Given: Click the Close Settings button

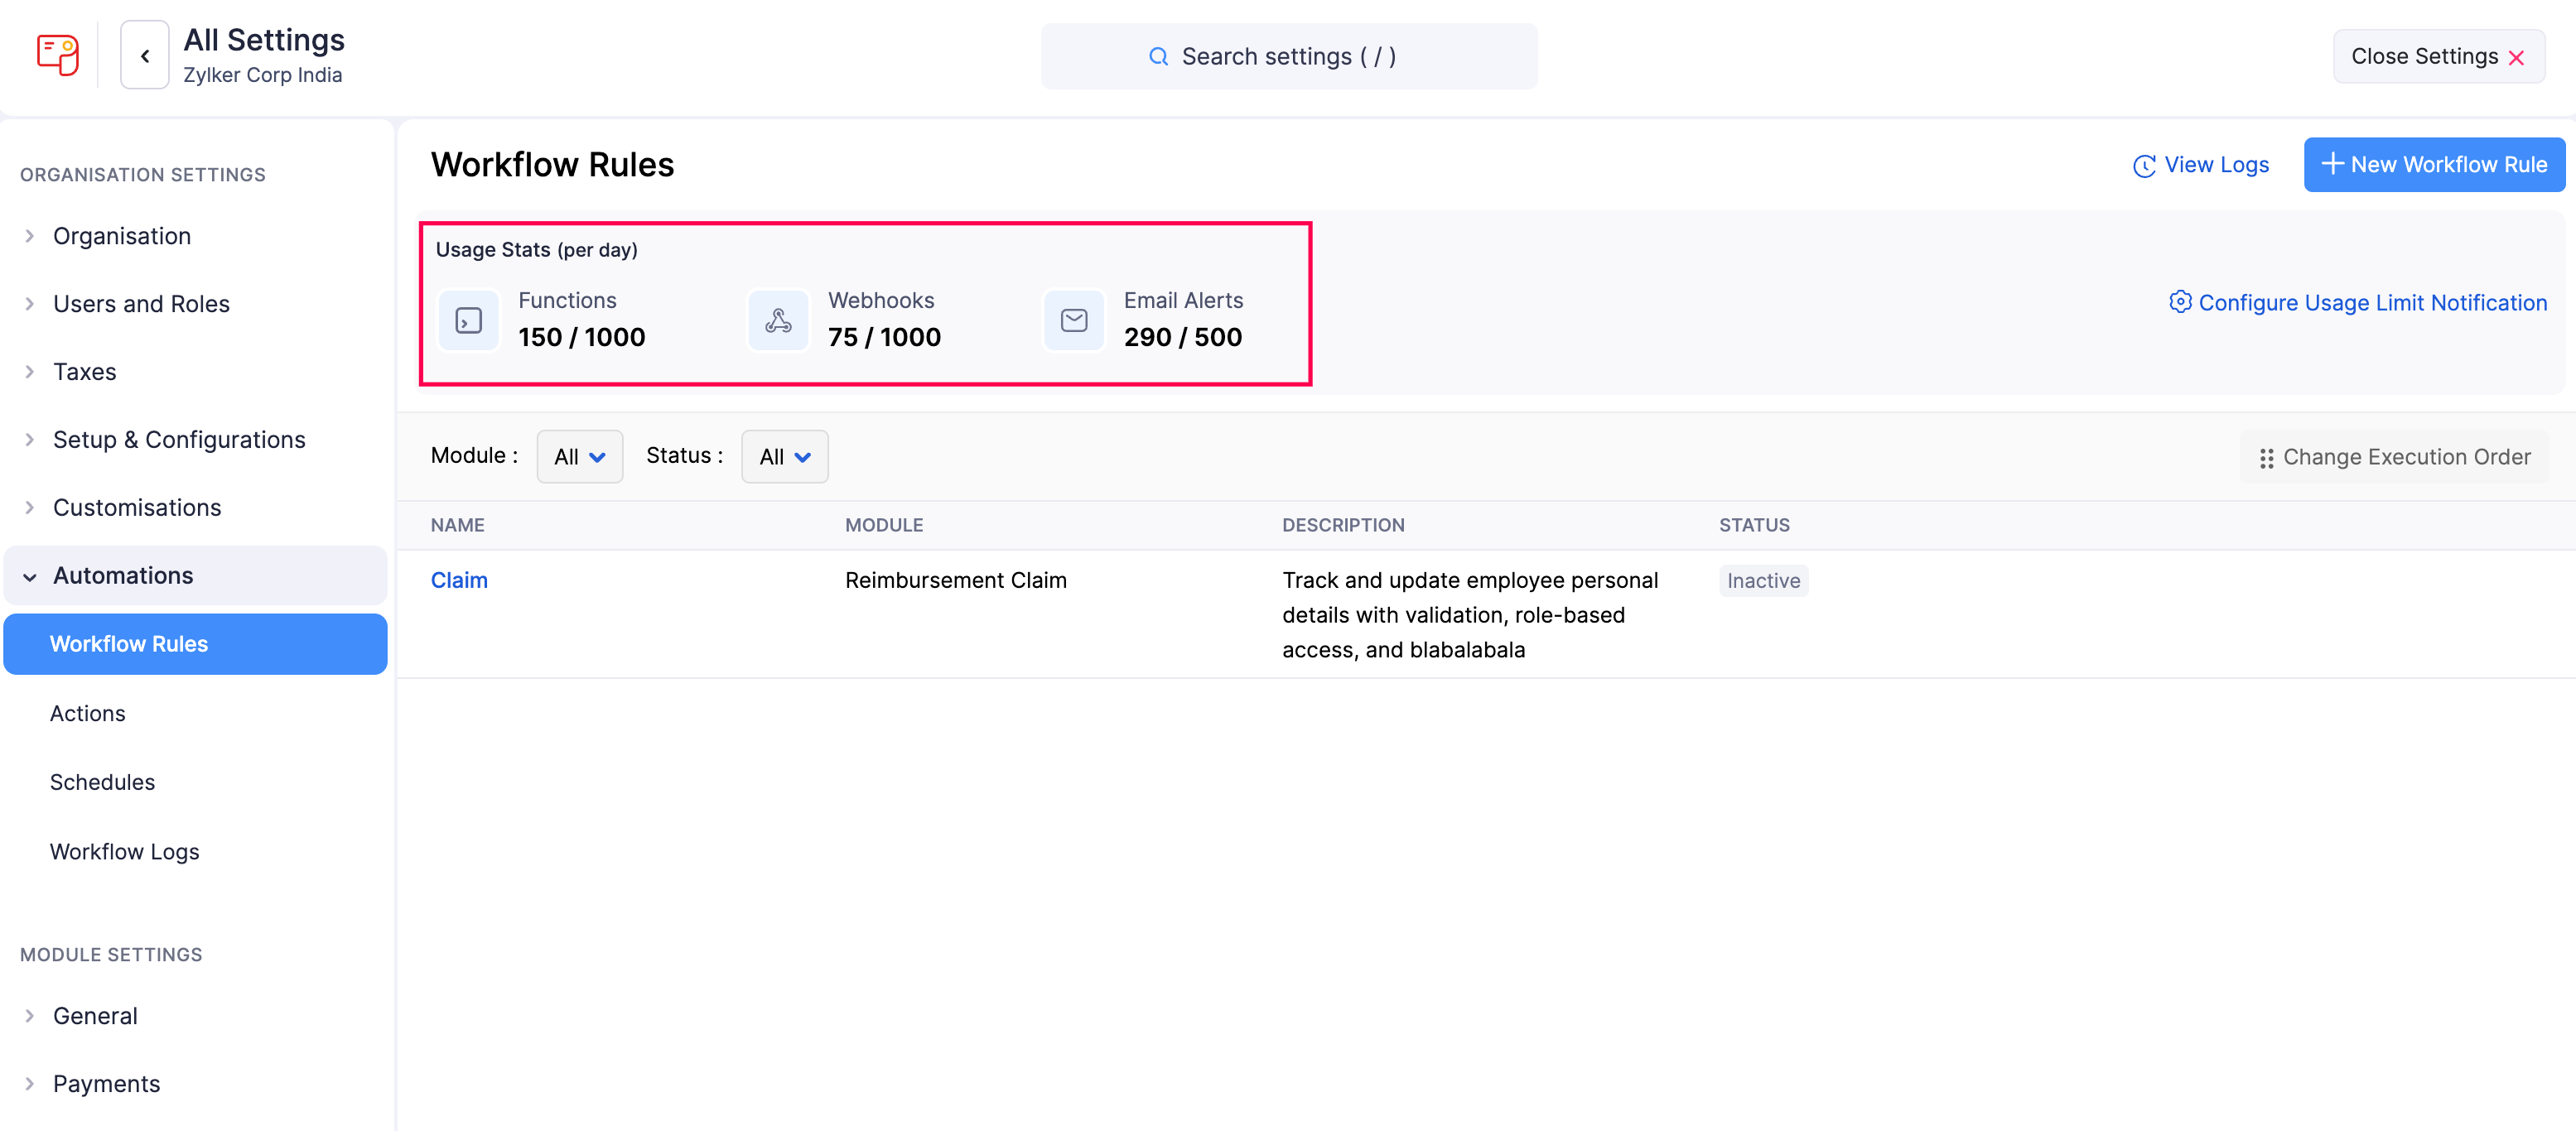Looking at the screenshot, I should coord(2439,56).
